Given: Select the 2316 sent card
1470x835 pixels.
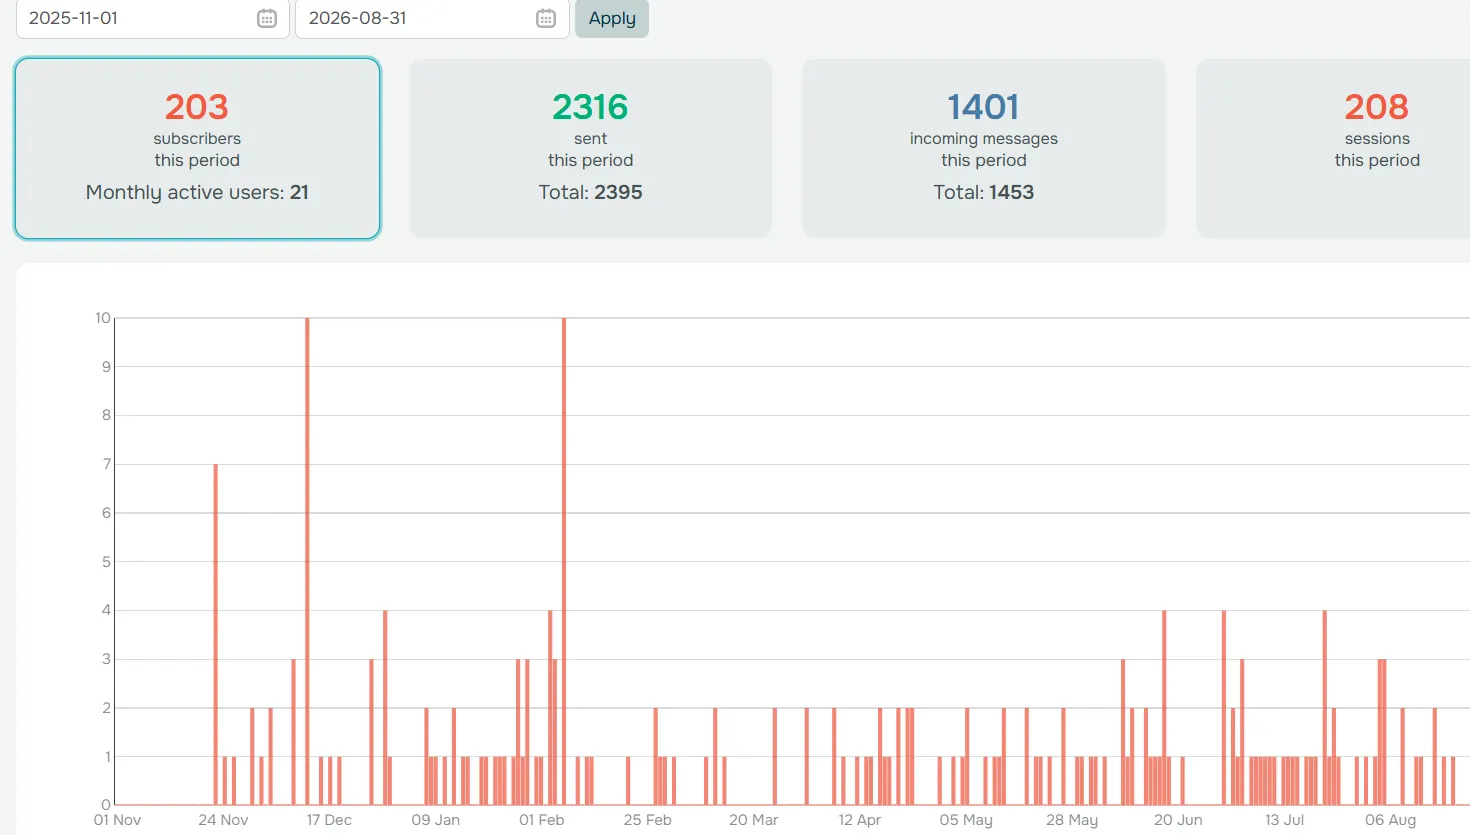Looking at the screenshot, I should (590, 148).
